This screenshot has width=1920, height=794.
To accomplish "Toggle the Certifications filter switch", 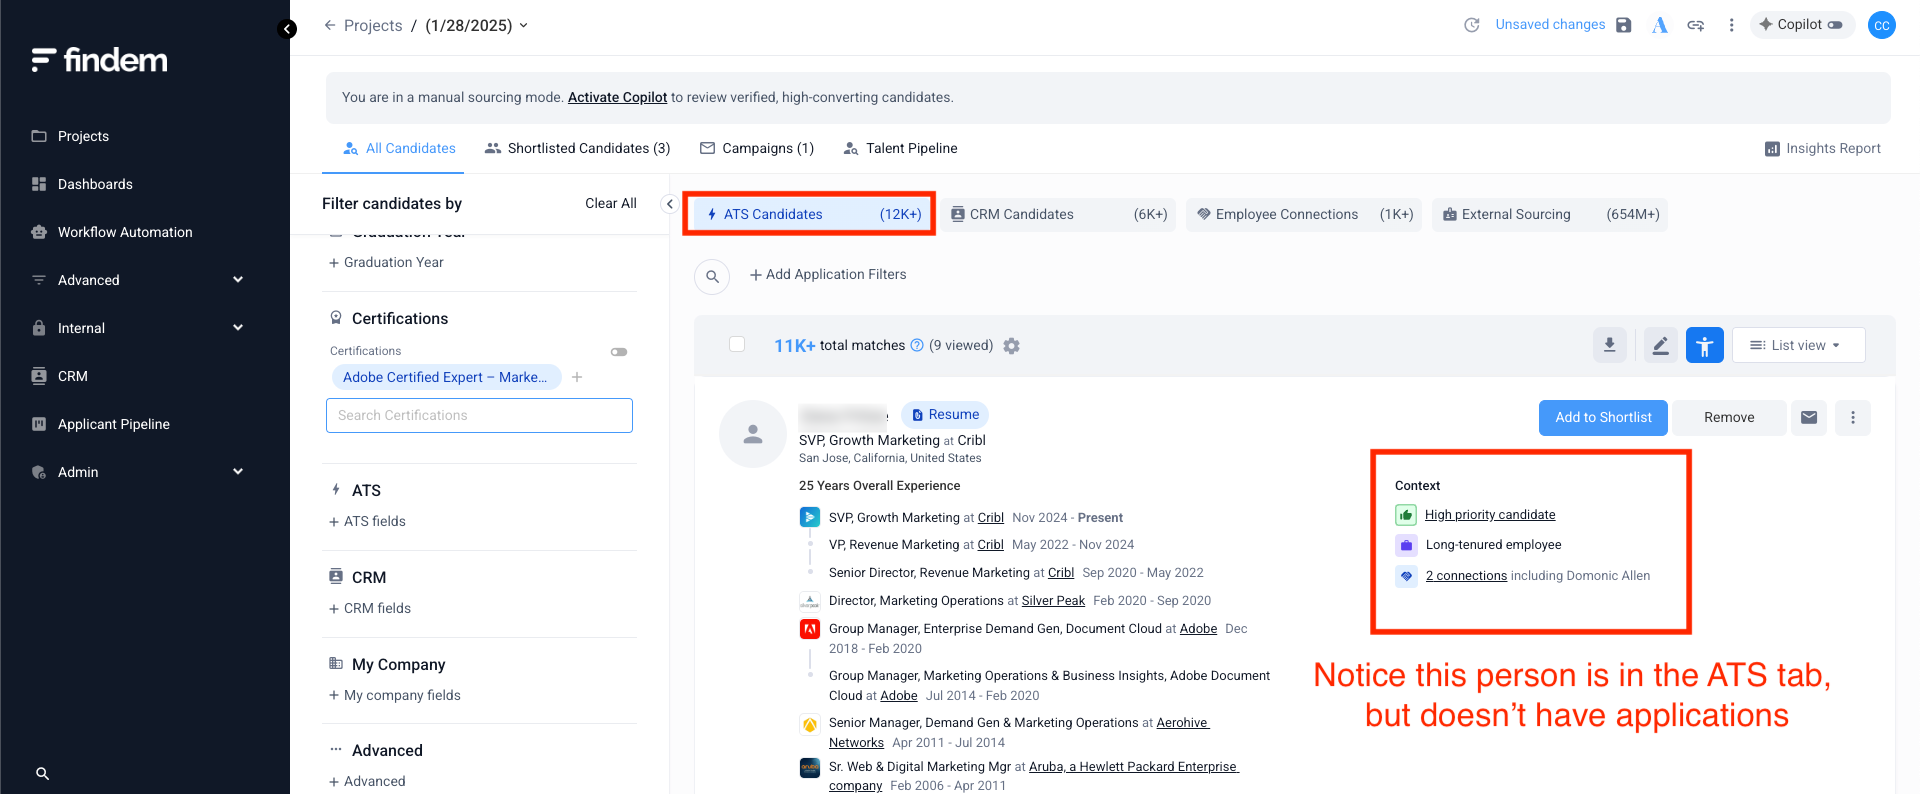I will 619,352.
